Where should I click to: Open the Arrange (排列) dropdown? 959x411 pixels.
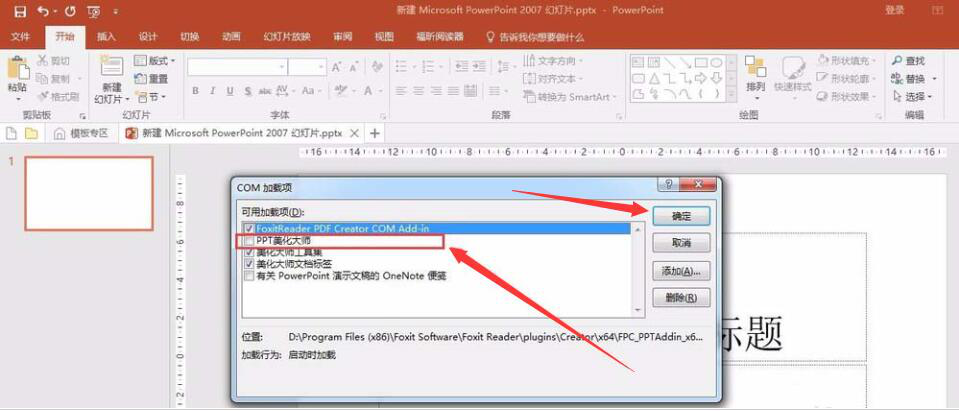(x=756, y=79)
